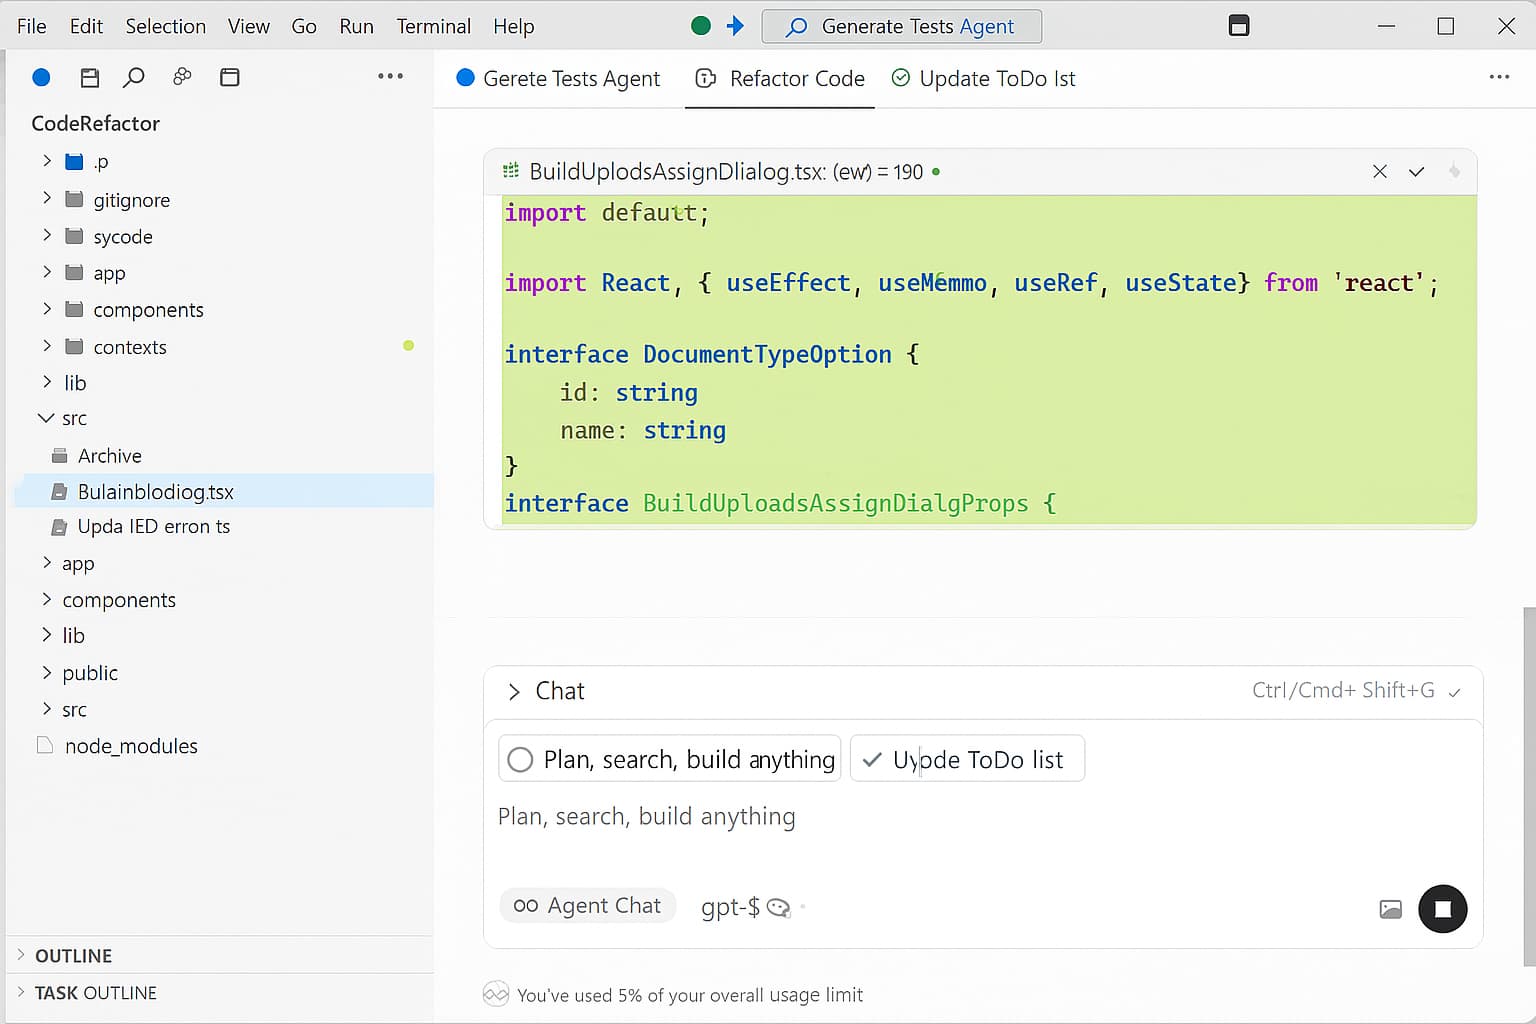Open the Selection menu
This screenshot has height=1024, width=1536.
pos(165,26)
